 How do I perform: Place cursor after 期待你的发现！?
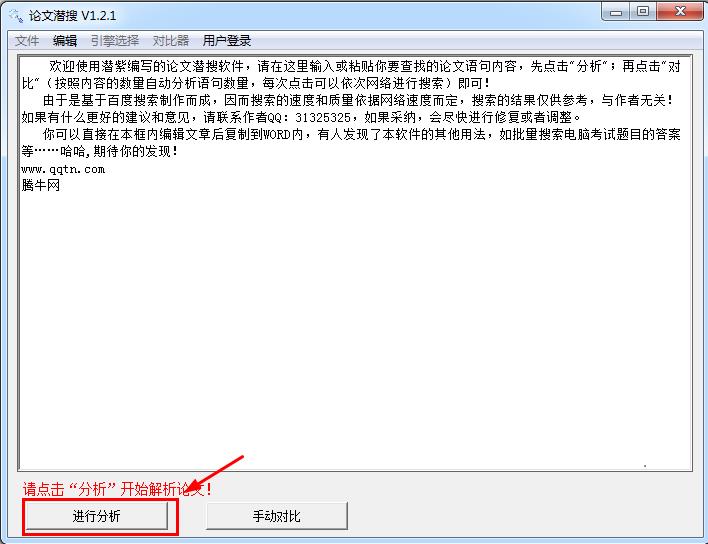coord(179,151)
